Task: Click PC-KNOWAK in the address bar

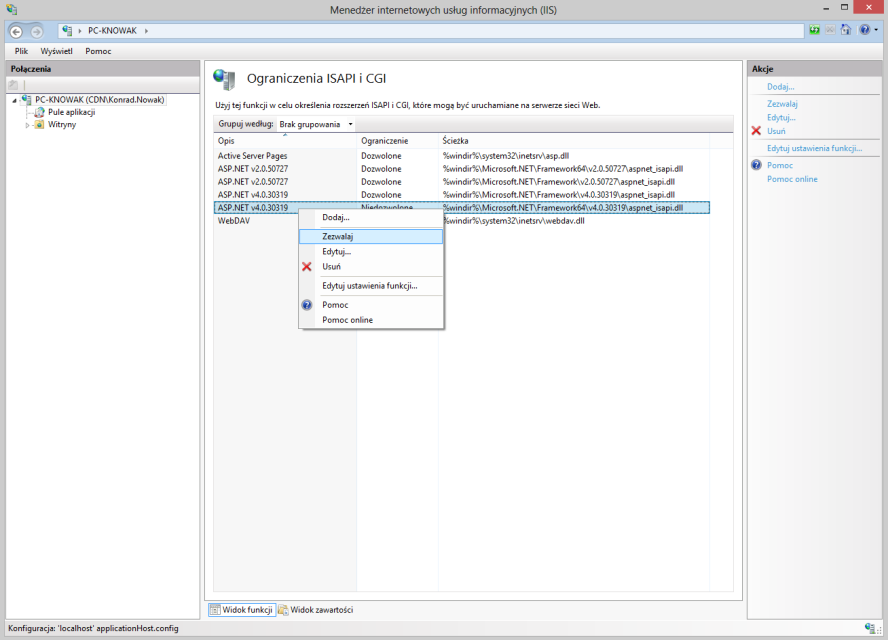Action: pos(112,31)
